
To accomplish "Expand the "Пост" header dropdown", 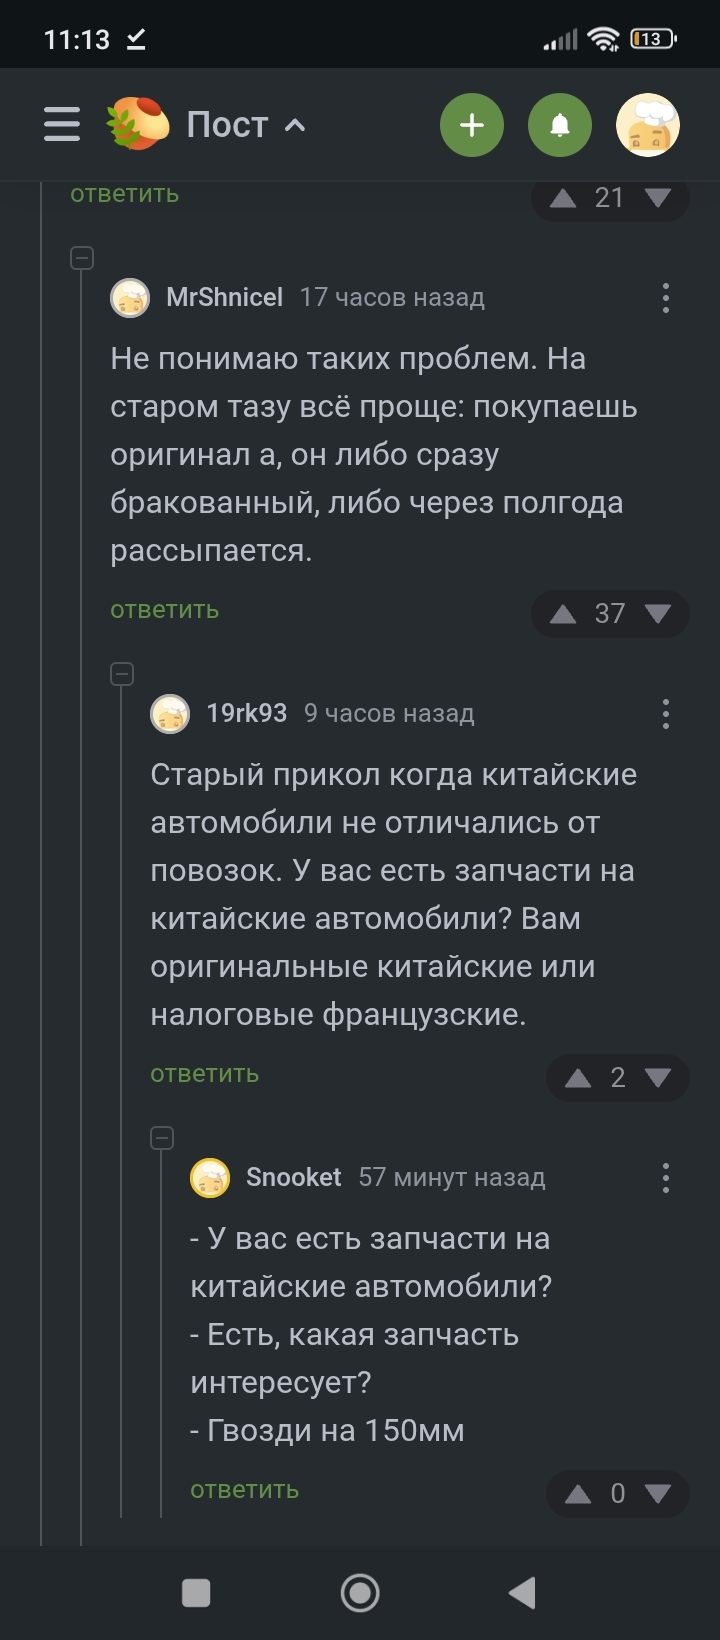I will (x=294, y=125).
